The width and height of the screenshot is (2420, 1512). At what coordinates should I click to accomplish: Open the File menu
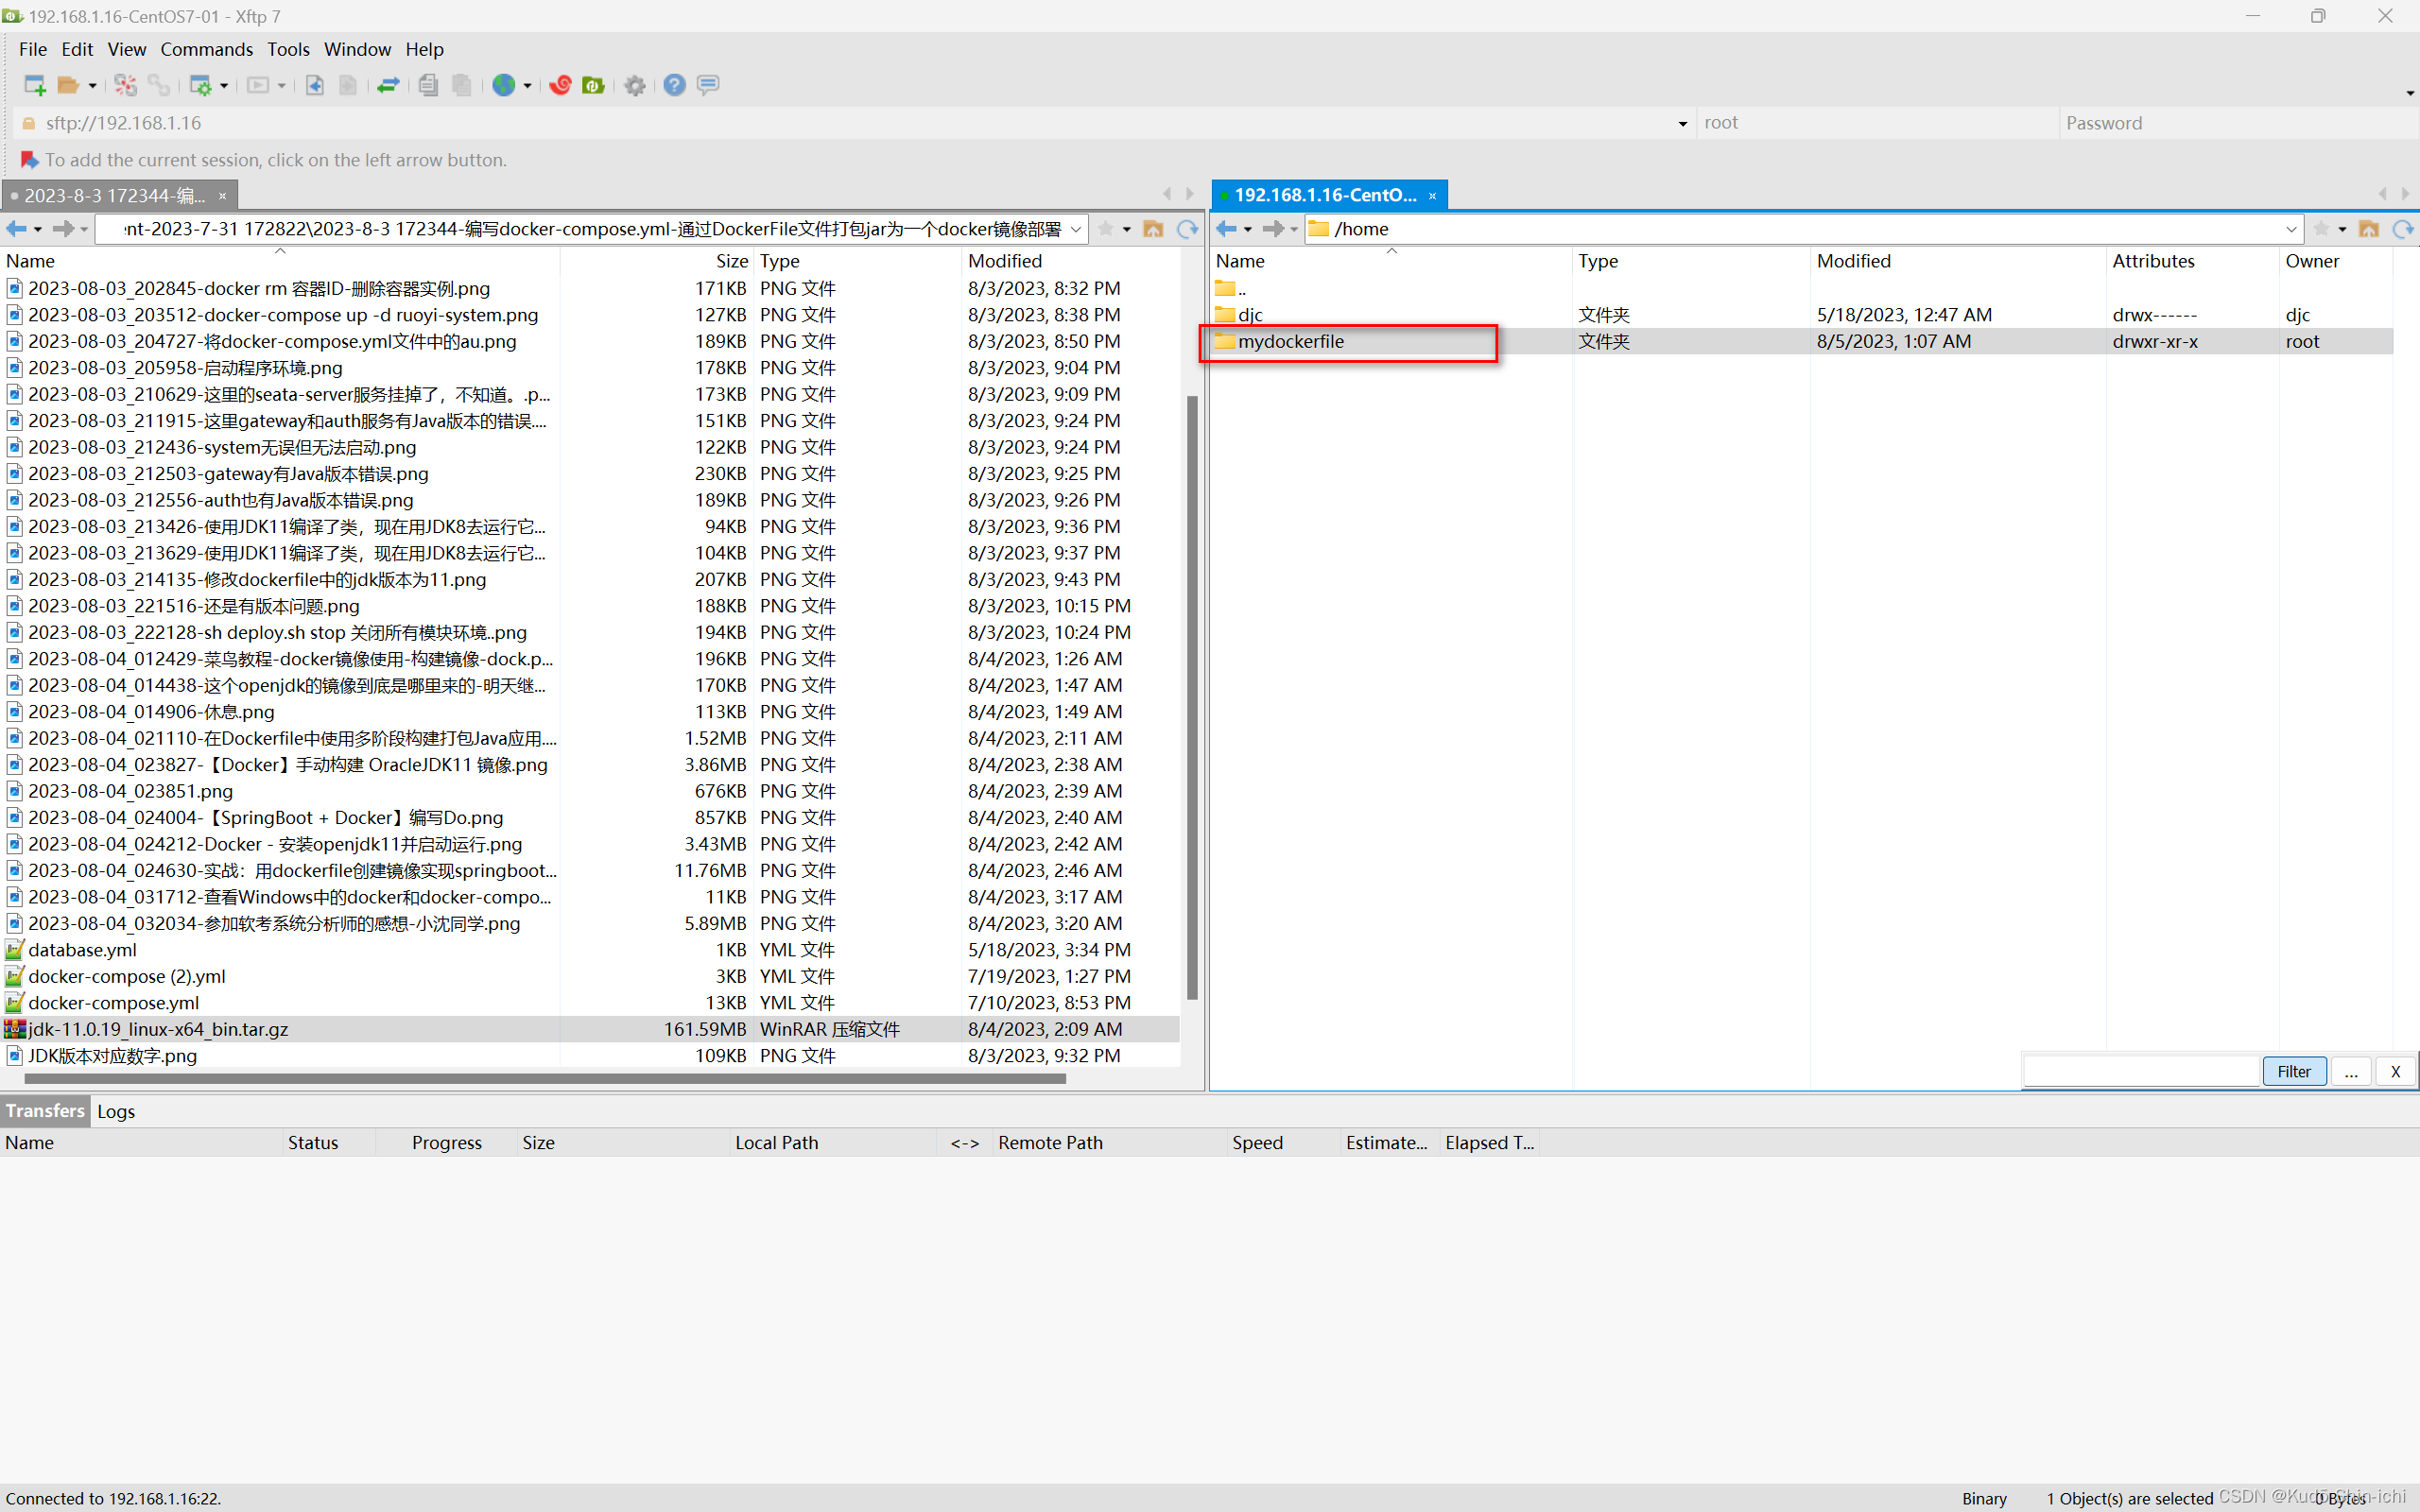[33, 49]
